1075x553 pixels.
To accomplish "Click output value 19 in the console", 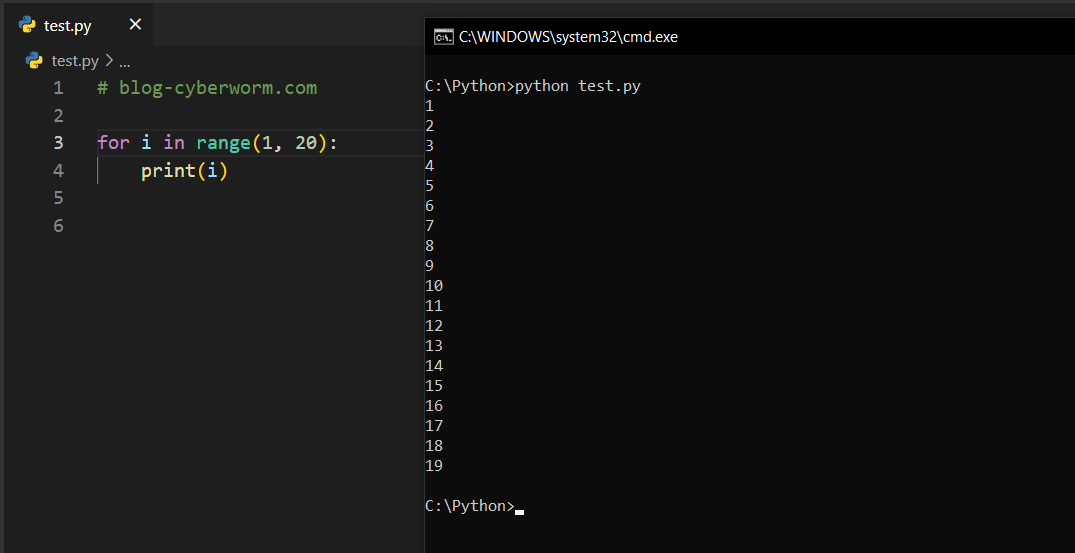I will click(x=434, y=466).
